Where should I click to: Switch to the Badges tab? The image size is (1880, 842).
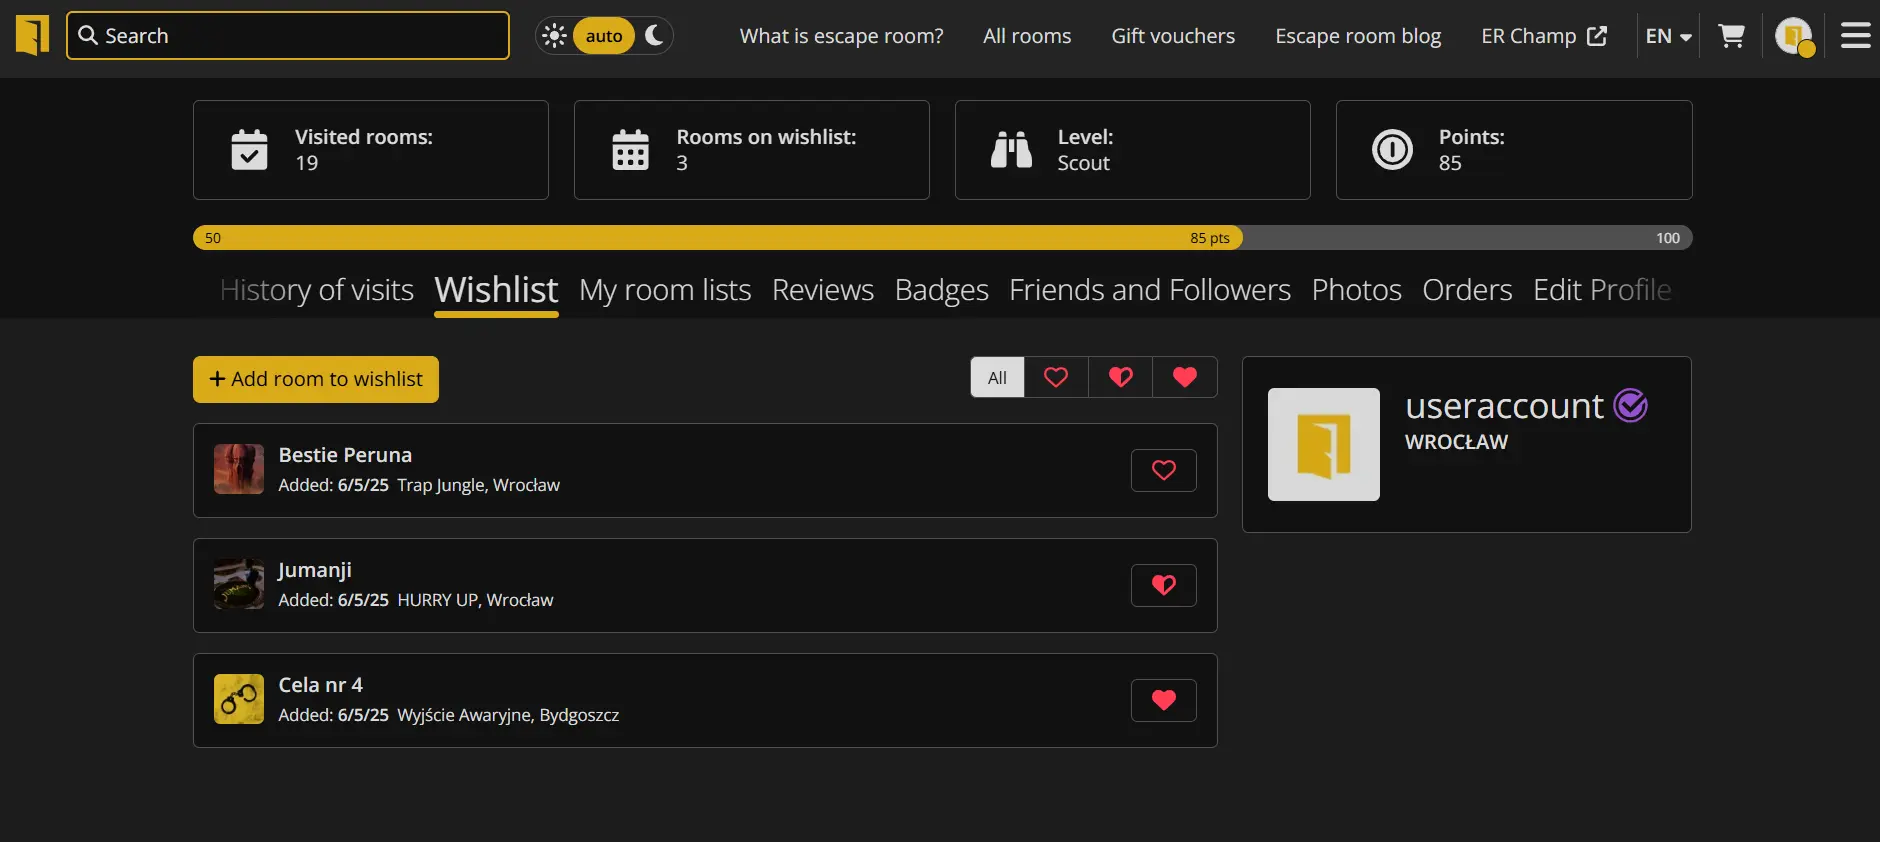[x=941, y=290]
